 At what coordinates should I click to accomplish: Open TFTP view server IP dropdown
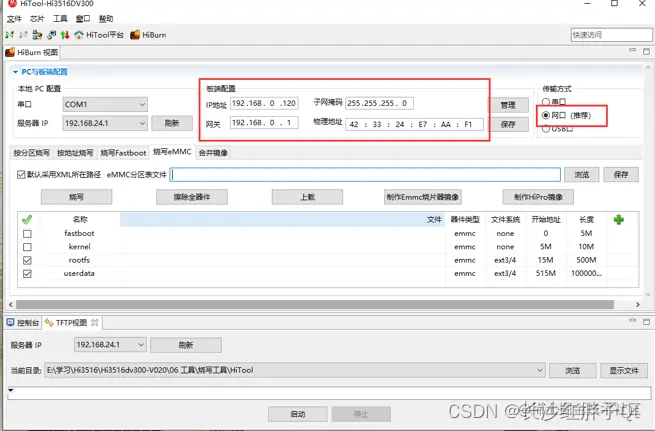tap(110, 345)
